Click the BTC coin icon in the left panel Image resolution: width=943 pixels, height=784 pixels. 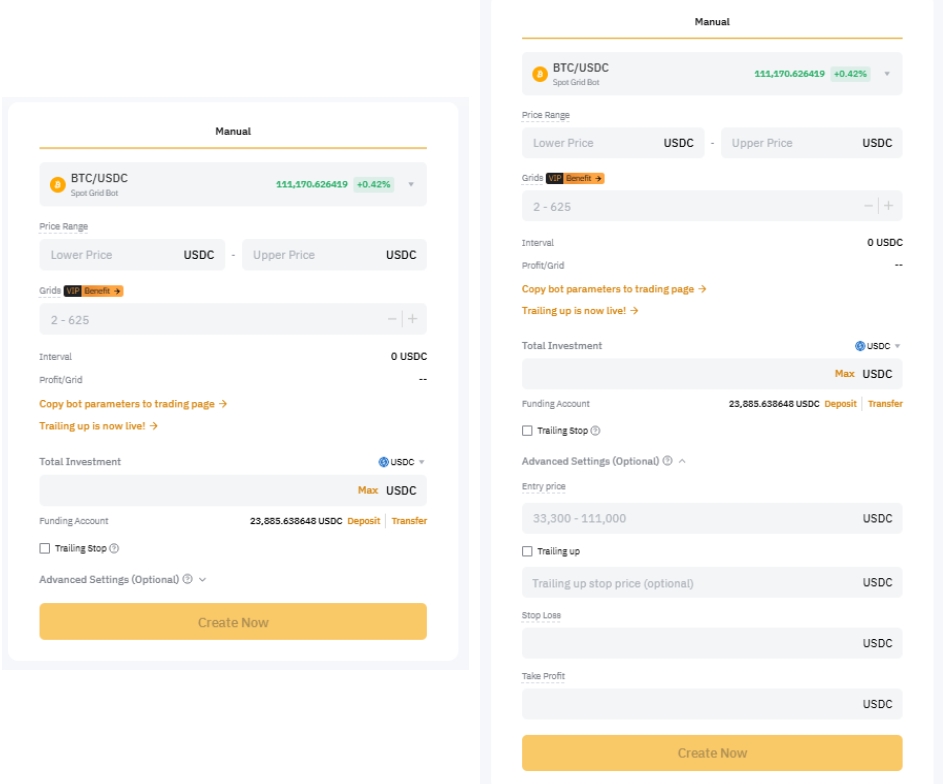pyautogui.click(x=57, y=185)
